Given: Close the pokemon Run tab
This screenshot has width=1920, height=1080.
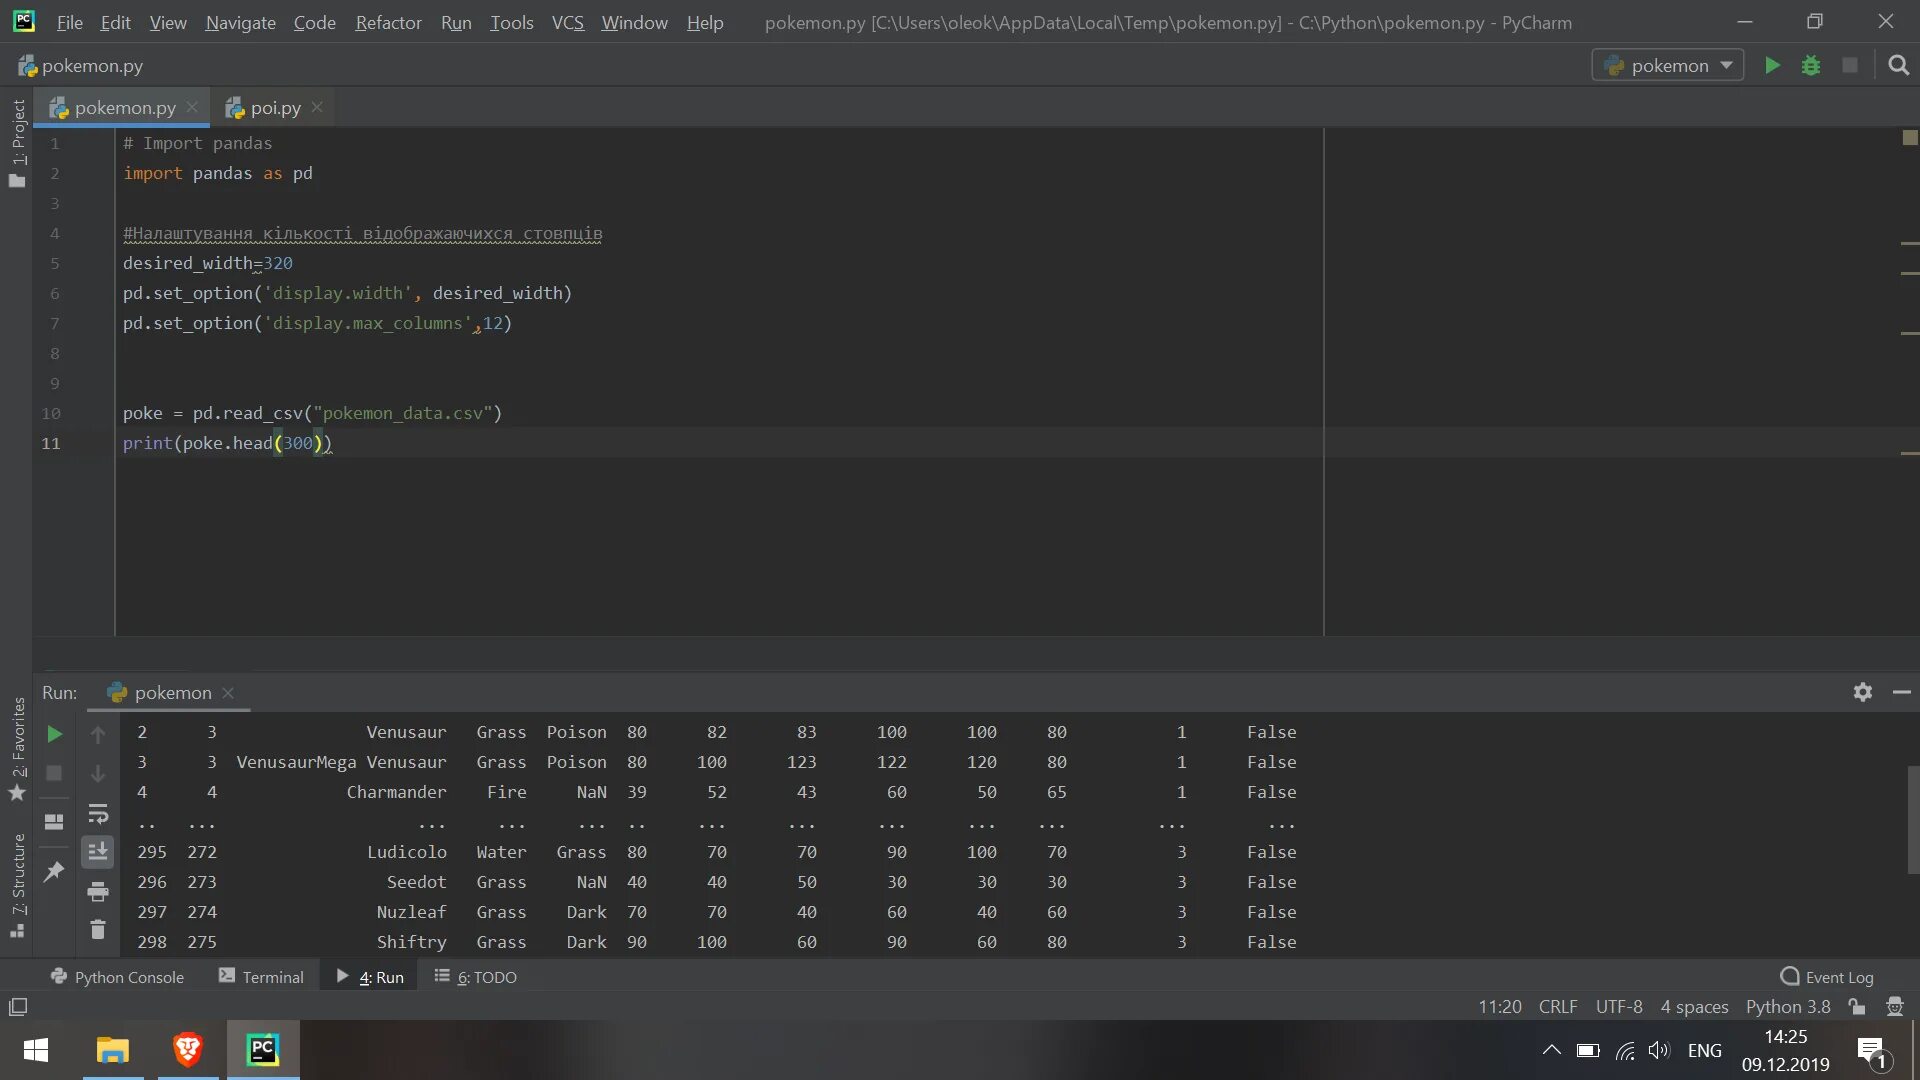Looking at the screenshot, I should click(x=228, y=692).
